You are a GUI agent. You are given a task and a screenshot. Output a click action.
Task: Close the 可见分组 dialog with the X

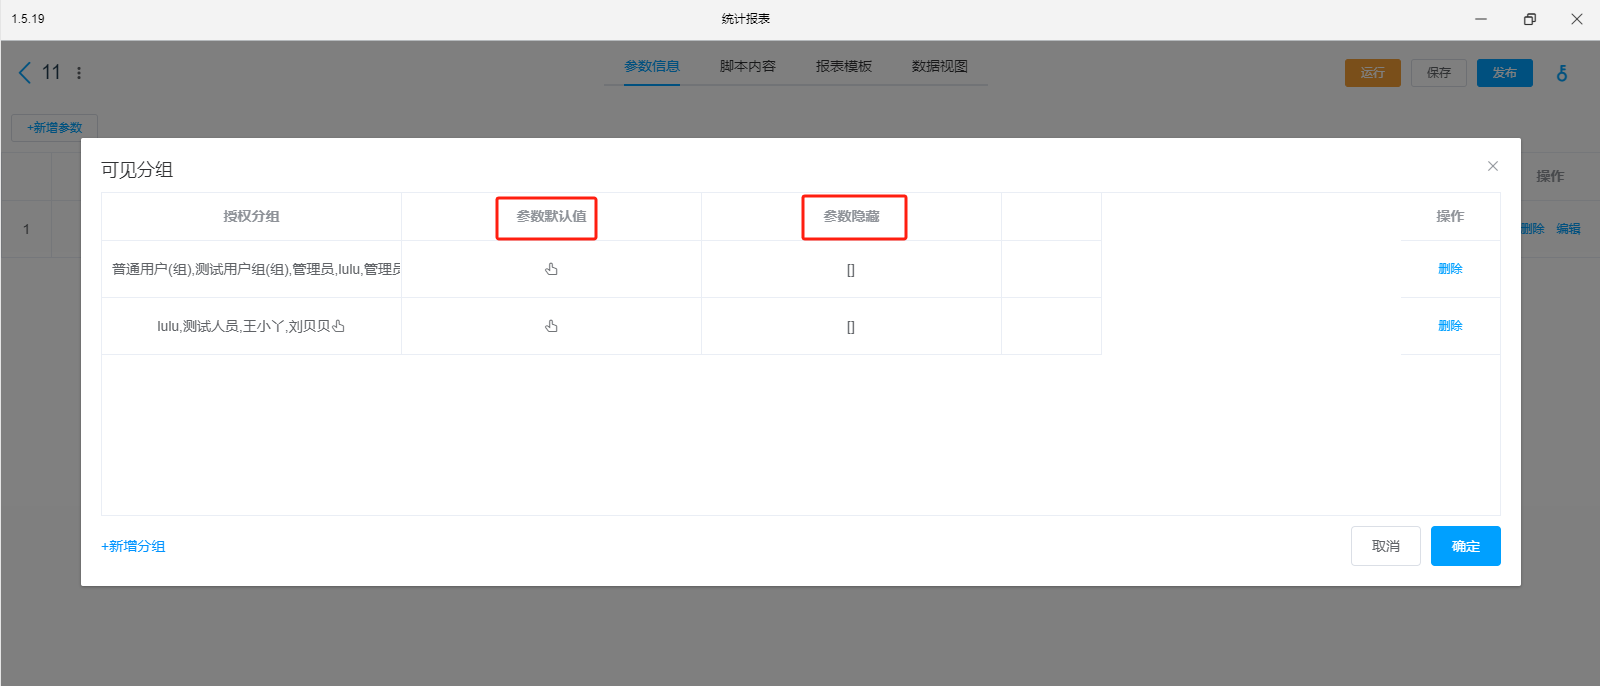1493,166
